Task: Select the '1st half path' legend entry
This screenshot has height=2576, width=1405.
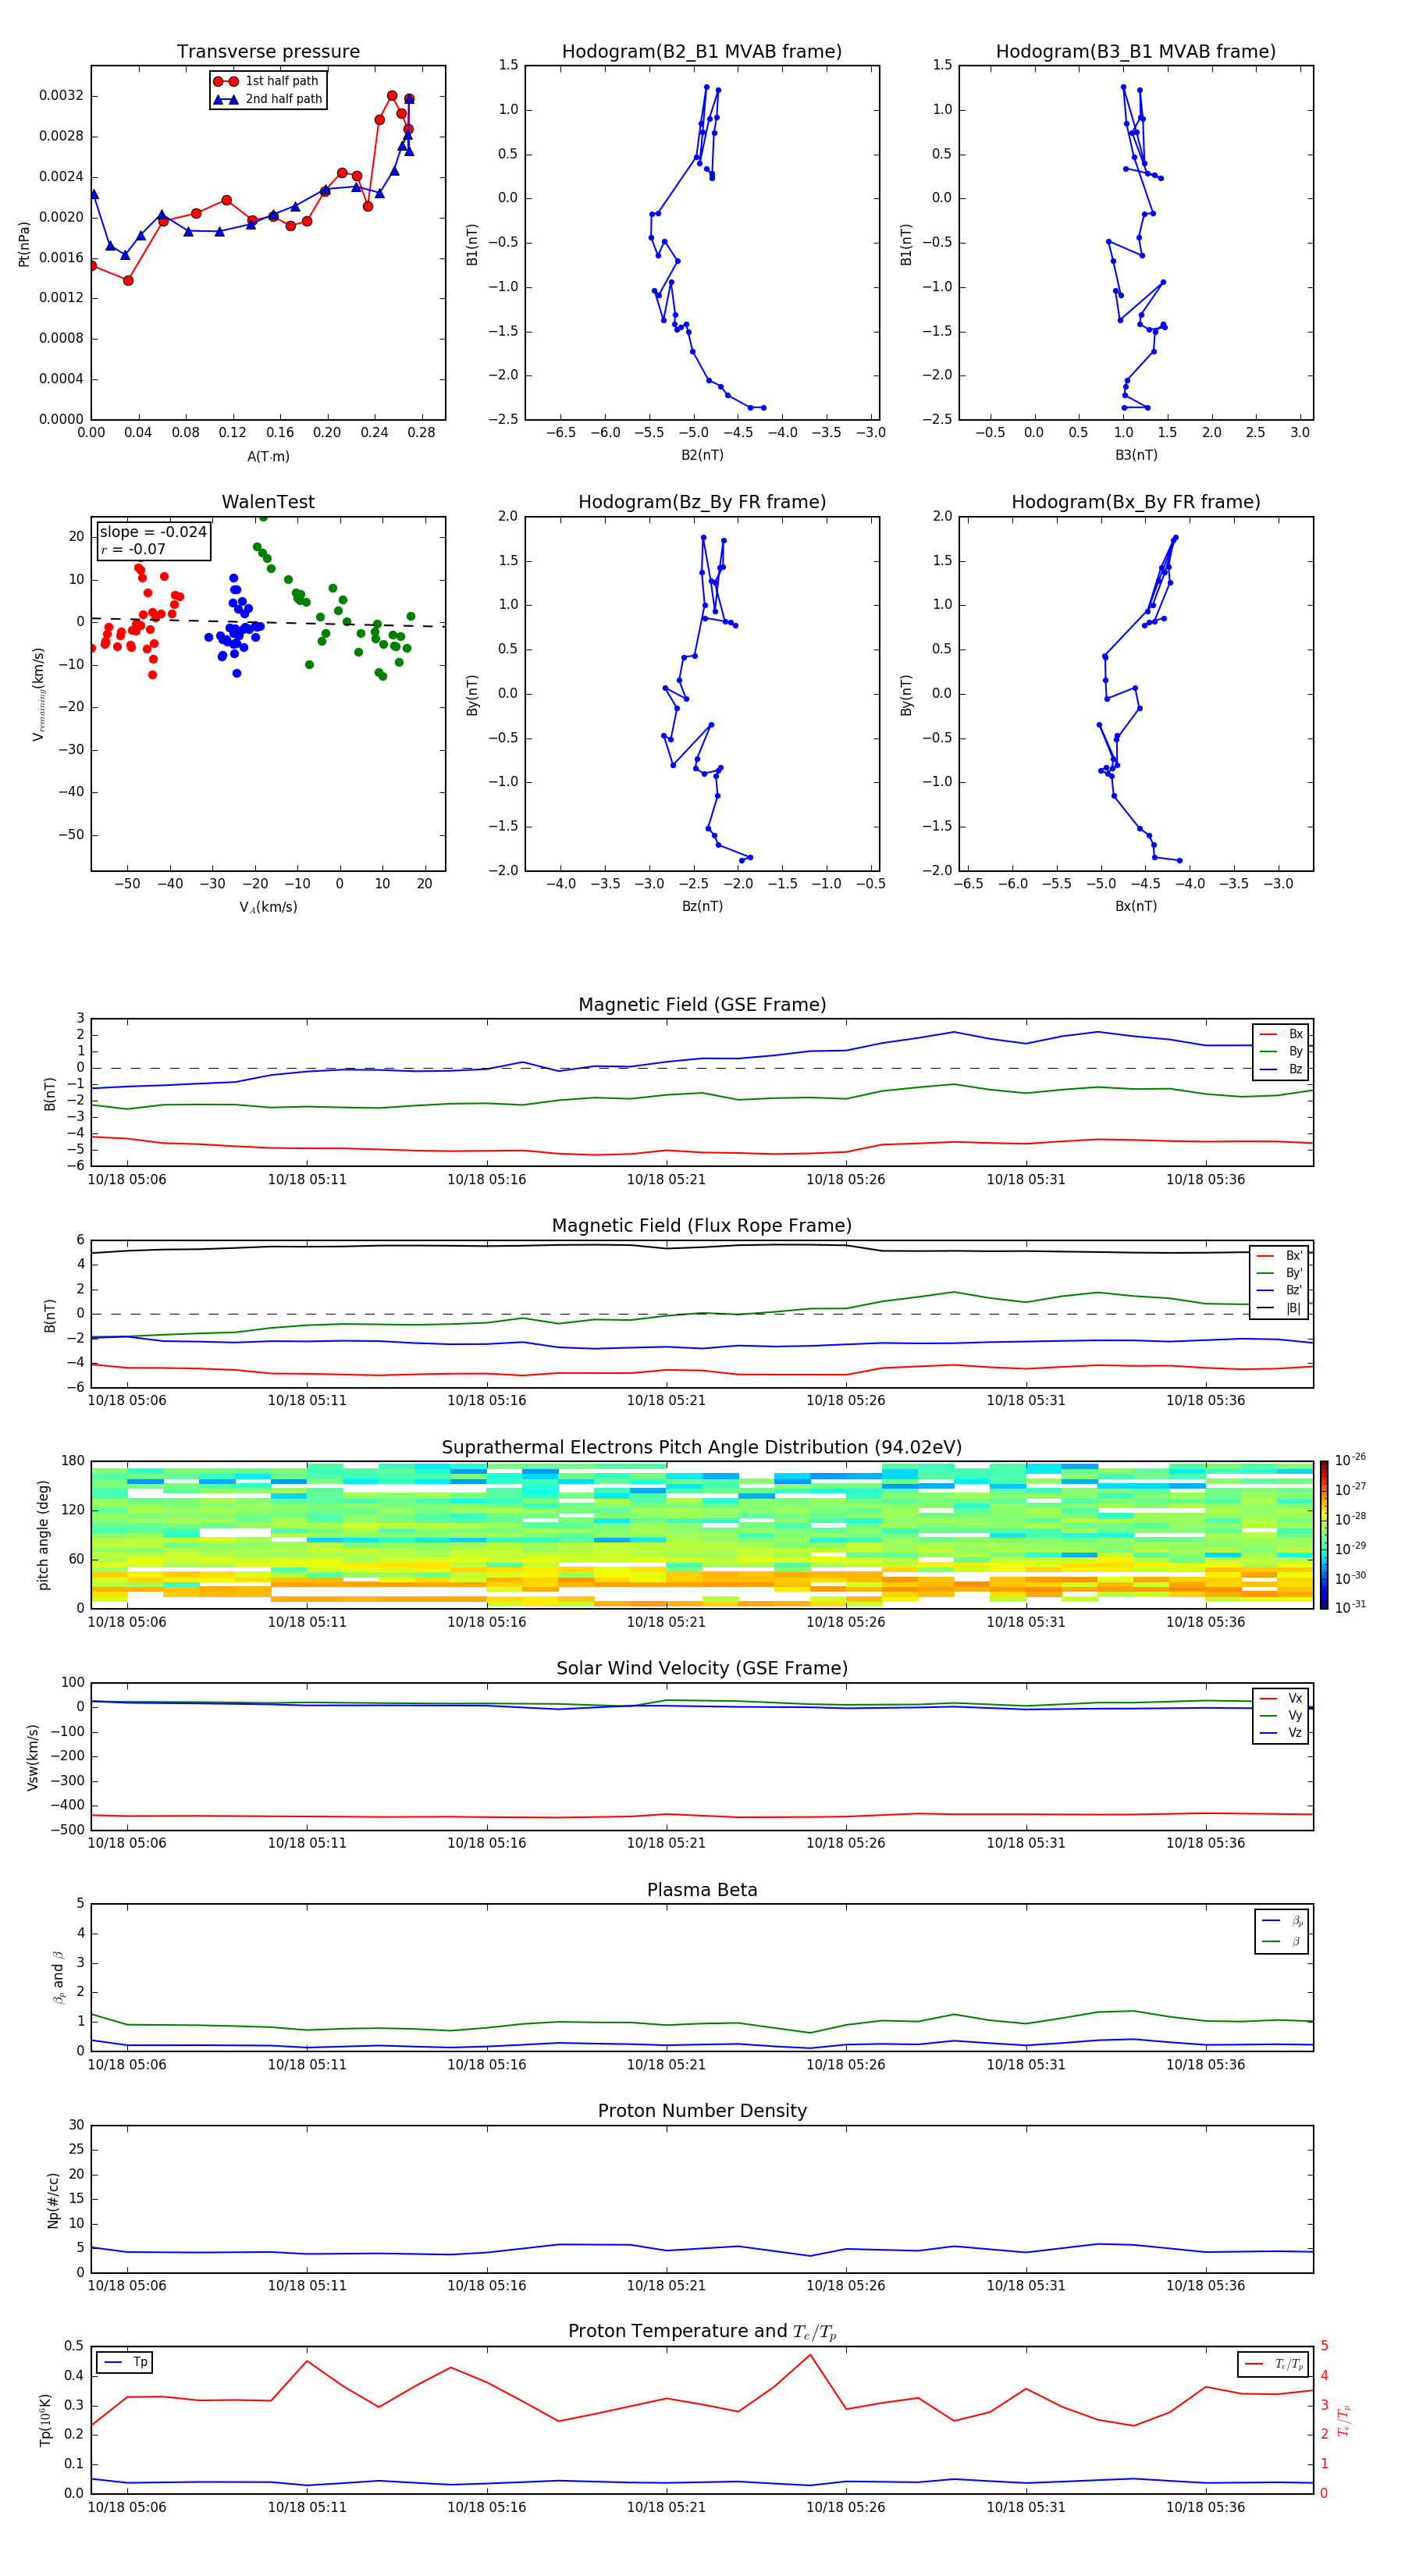Action: coord(267,81)
